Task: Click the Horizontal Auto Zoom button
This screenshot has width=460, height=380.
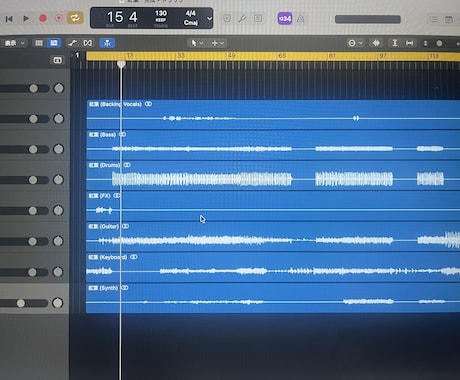Action: (409, 43)
